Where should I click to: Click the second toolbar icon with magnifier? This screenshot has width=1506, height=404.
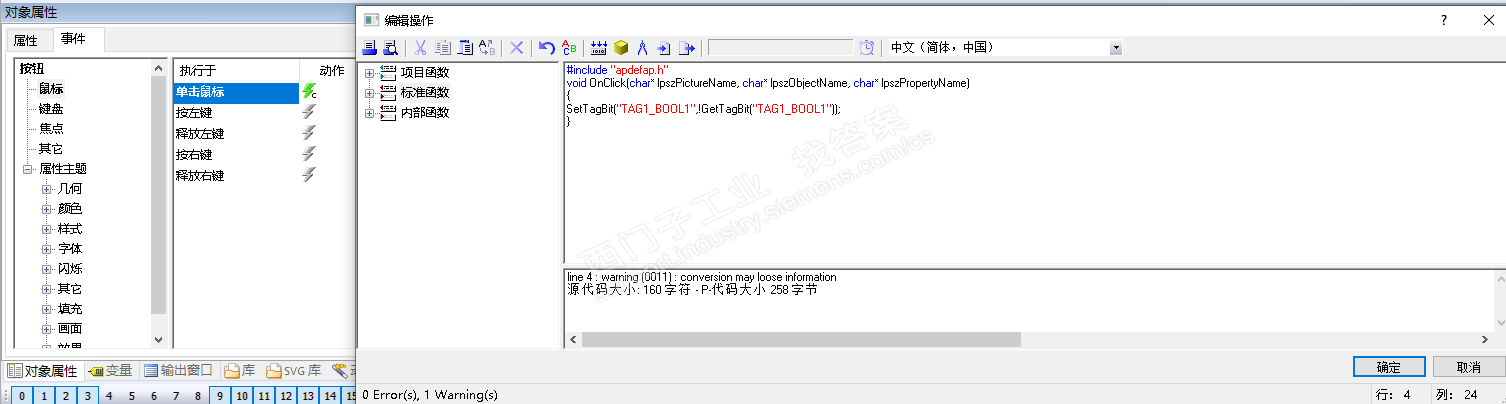pos(391,47)
